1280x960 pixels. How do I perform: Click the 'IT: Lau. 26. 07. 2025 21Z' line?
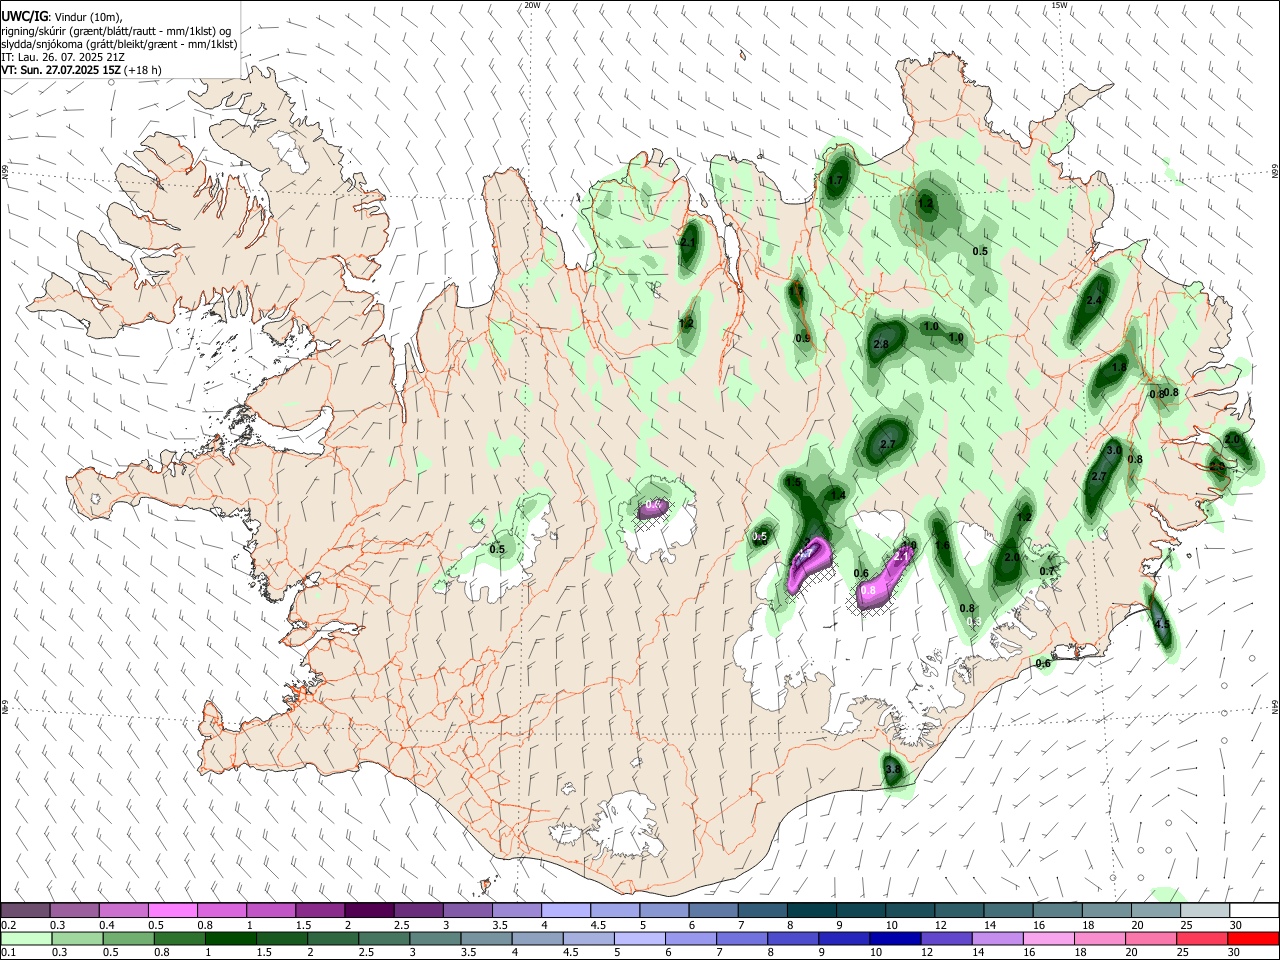(63, 57)
